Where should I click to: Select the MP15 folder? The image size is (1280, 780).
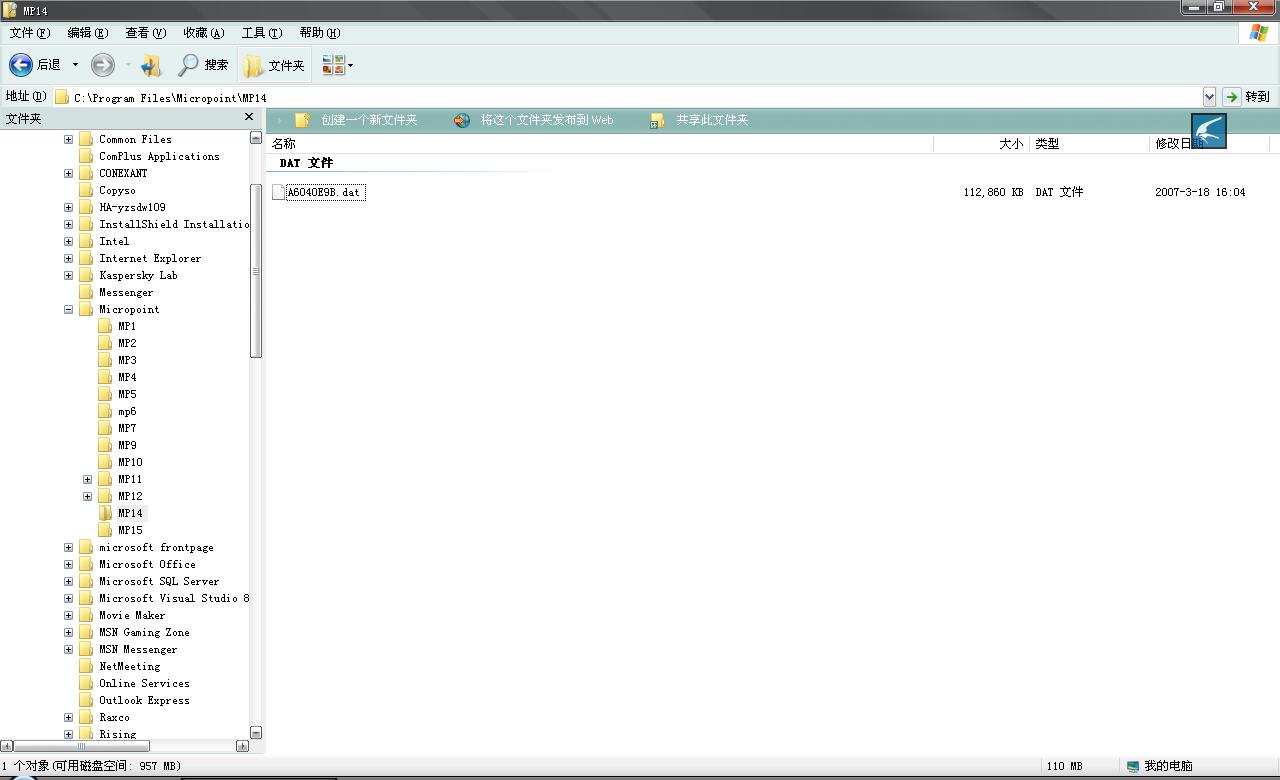(x=130, y=530)
